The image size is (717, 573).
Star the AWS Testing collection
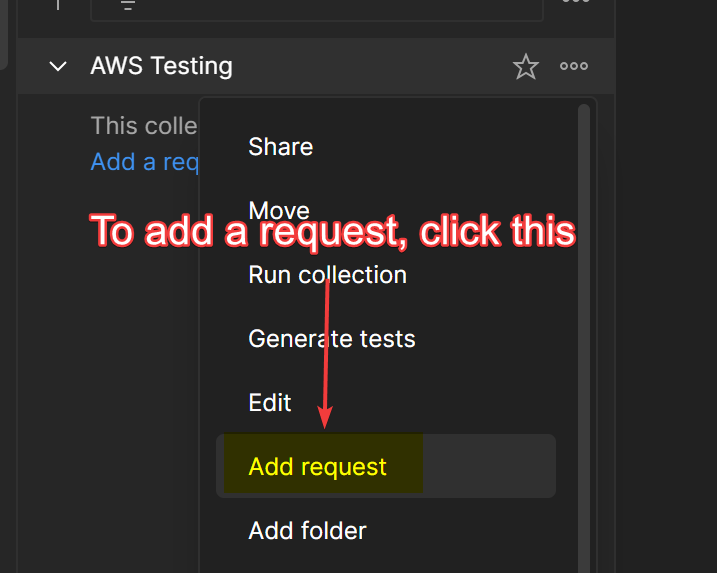(525, 67)
